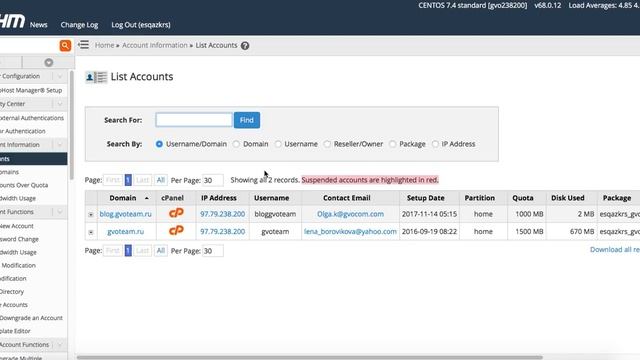Click bottom pagination All button
This screenshot has height=360, width=640.
point(161,251)
